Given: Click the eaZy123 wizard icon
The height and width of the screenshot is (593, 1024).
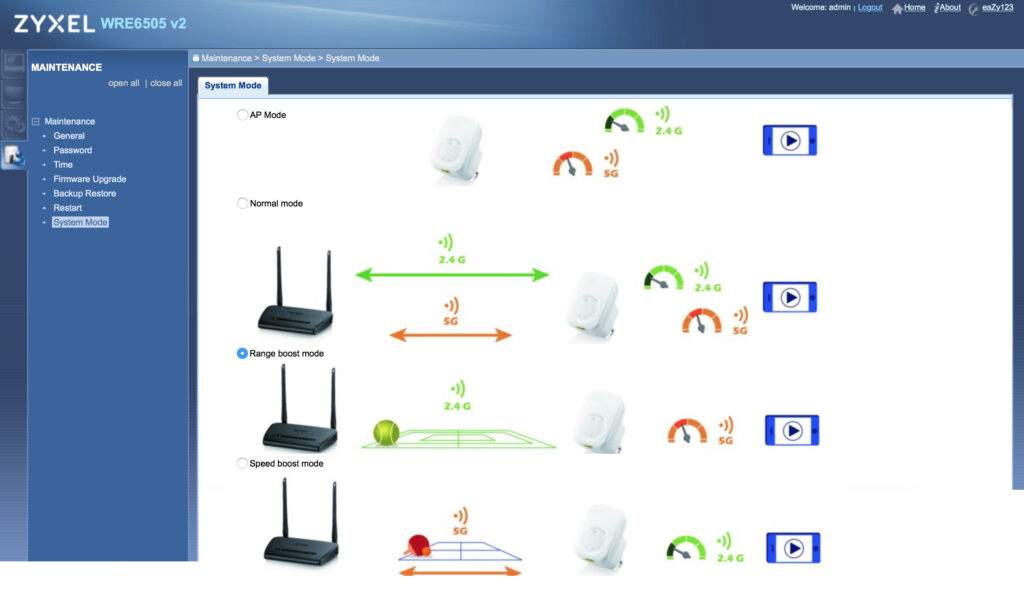Looking at the screenshot, I should [x=974, y=8].
